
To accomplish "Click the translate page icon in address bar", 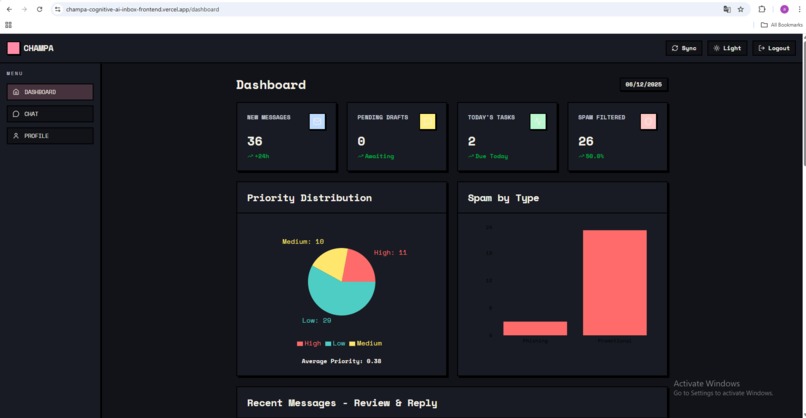I will tap(727, 9).
